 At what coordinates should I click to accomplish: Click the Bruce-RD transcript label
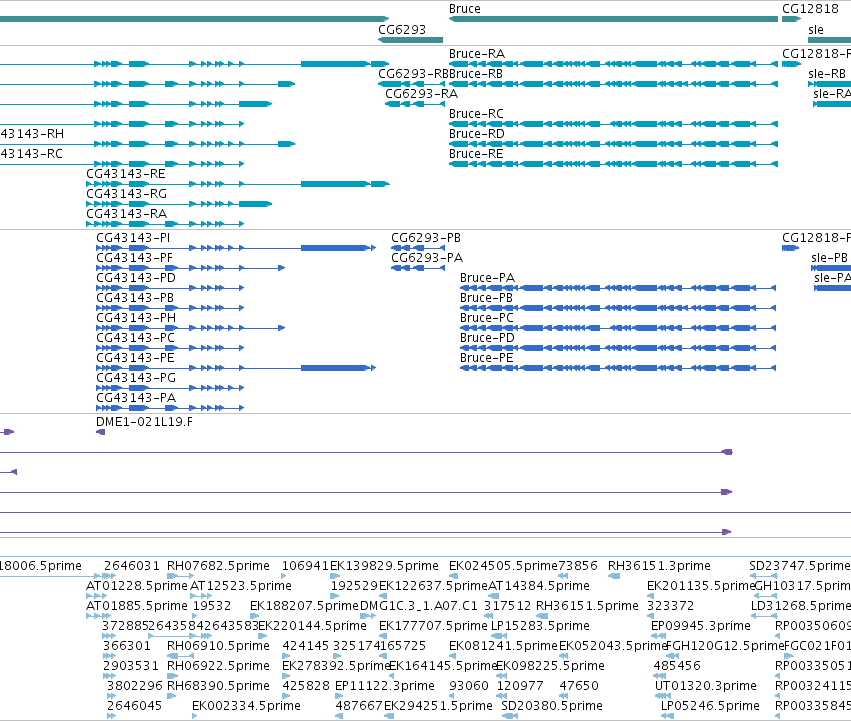(x=477, y=134)
